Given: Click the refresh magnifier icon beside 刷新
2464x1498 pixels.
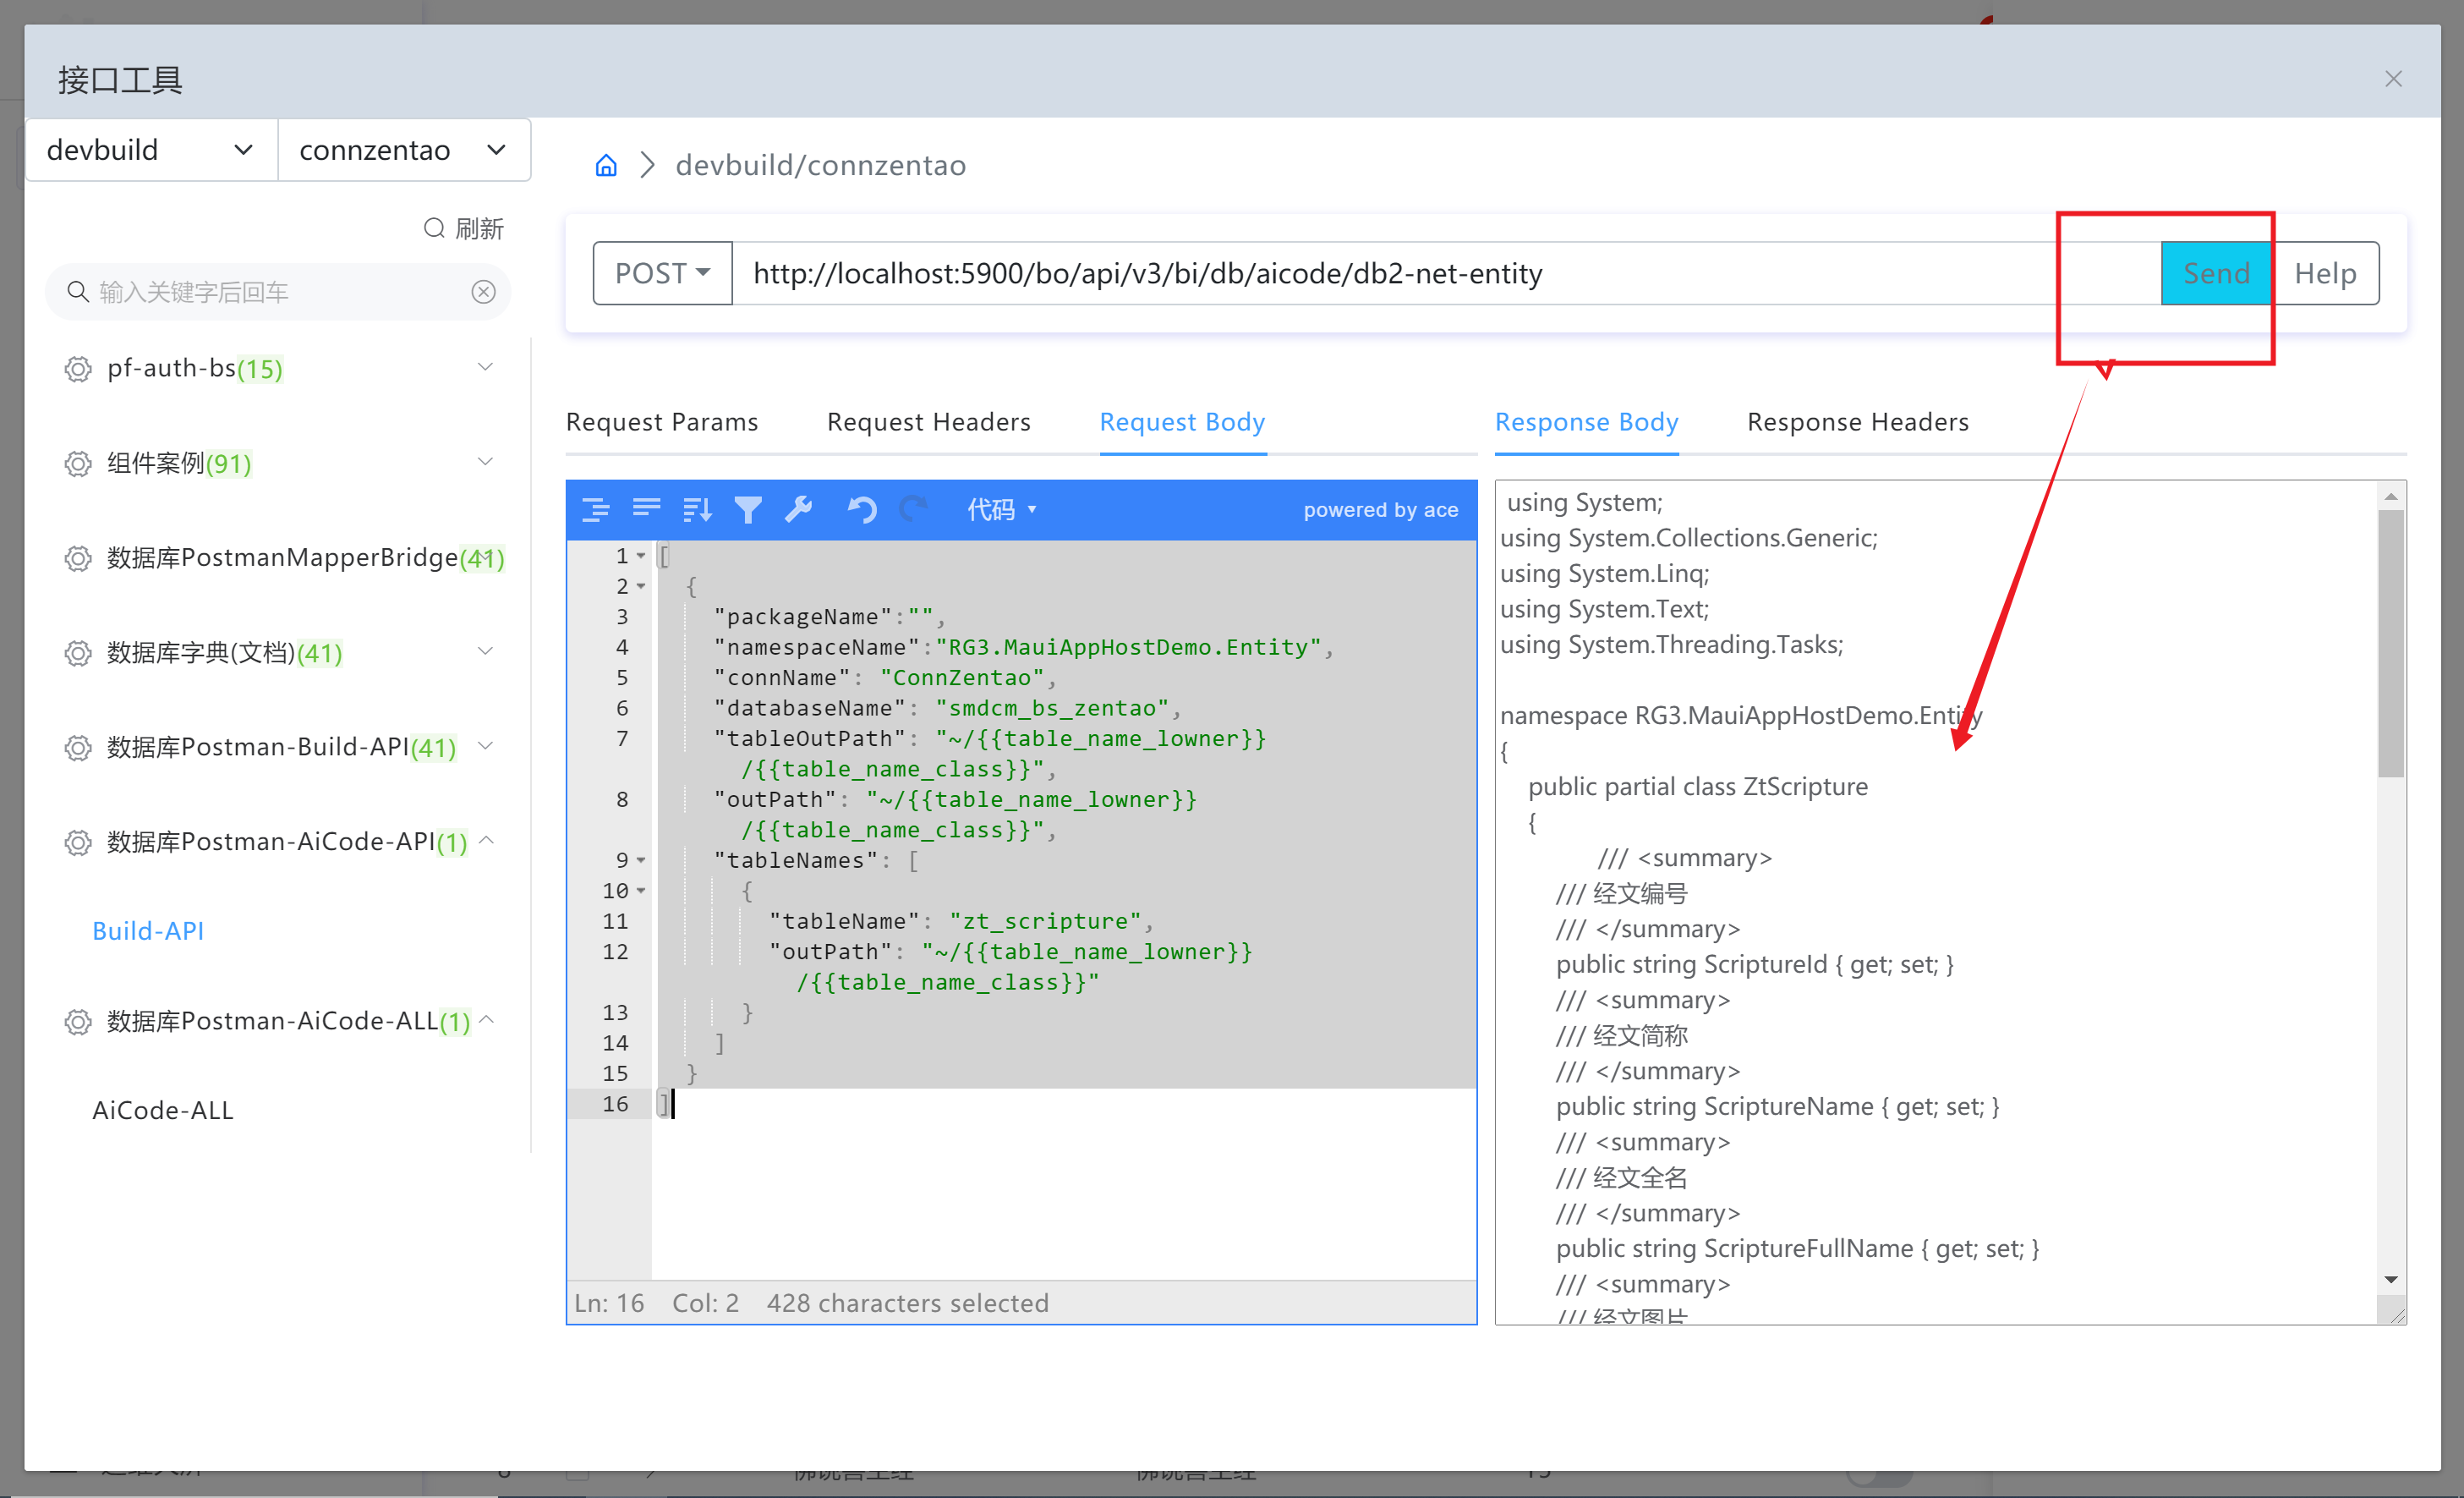Looking at the screenshot, I should point(434,228).
